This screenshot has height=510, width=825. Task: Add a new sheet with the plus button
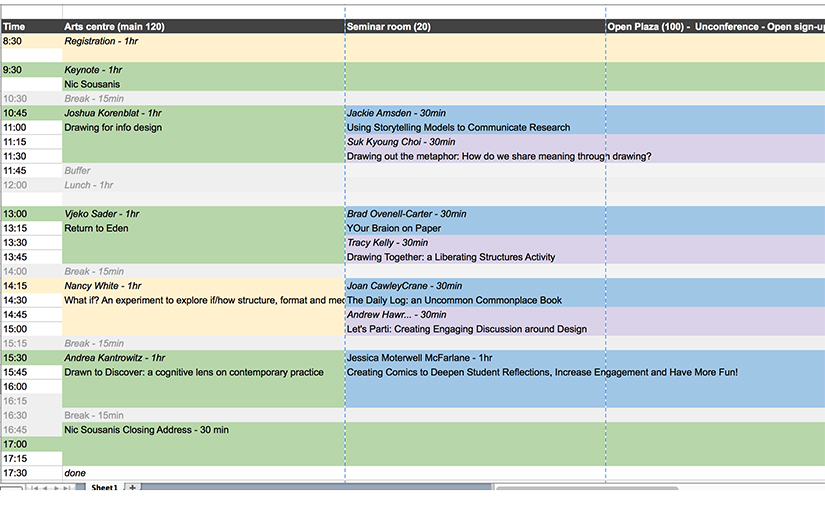132,487
